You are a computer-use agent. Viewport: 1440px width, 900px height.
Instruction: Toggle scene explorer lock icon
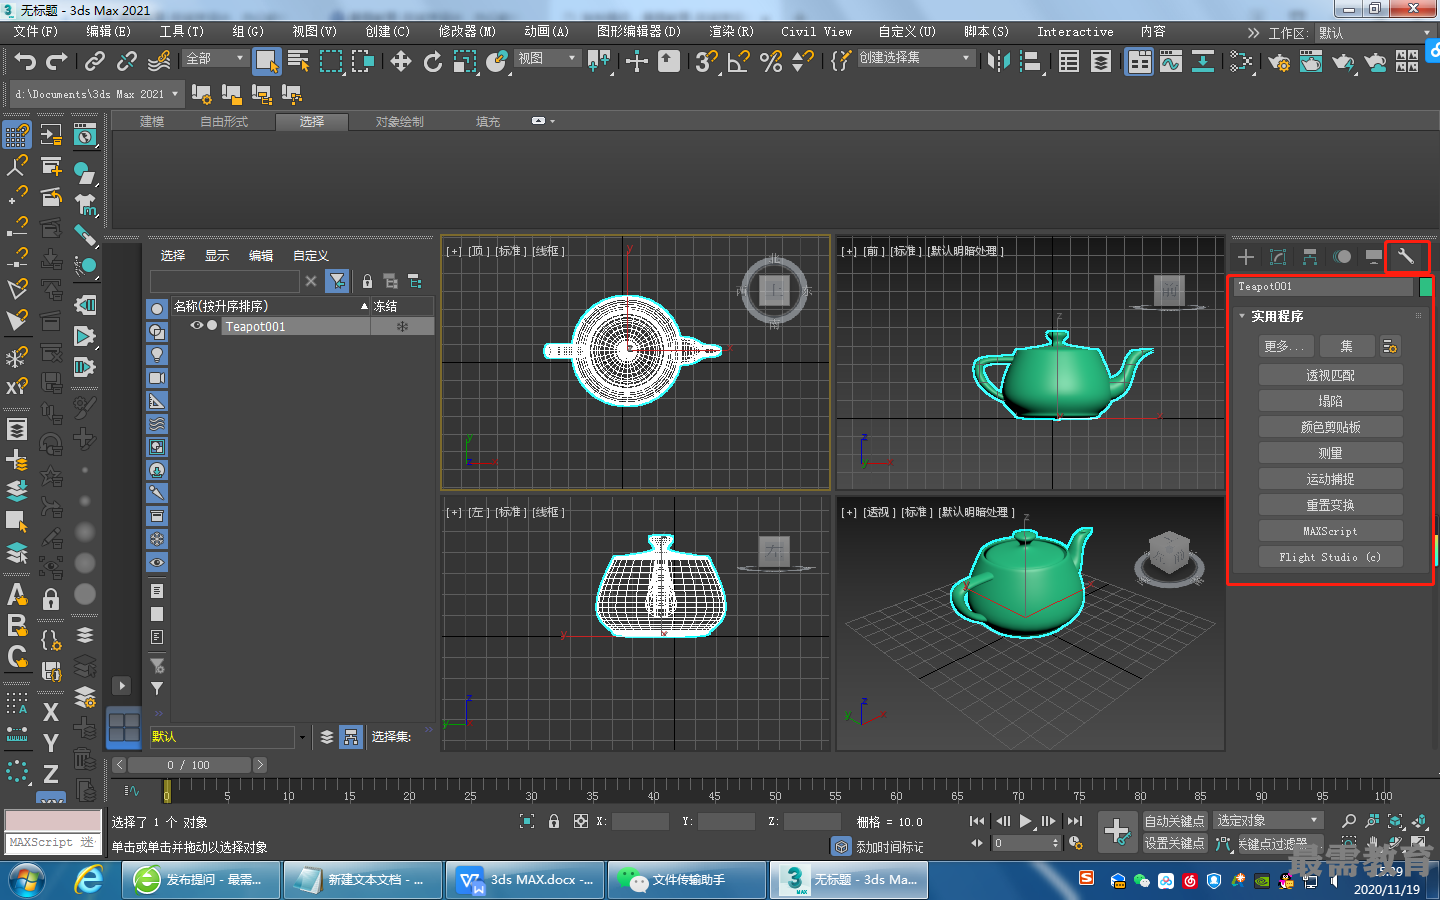[x=367, y=282]
